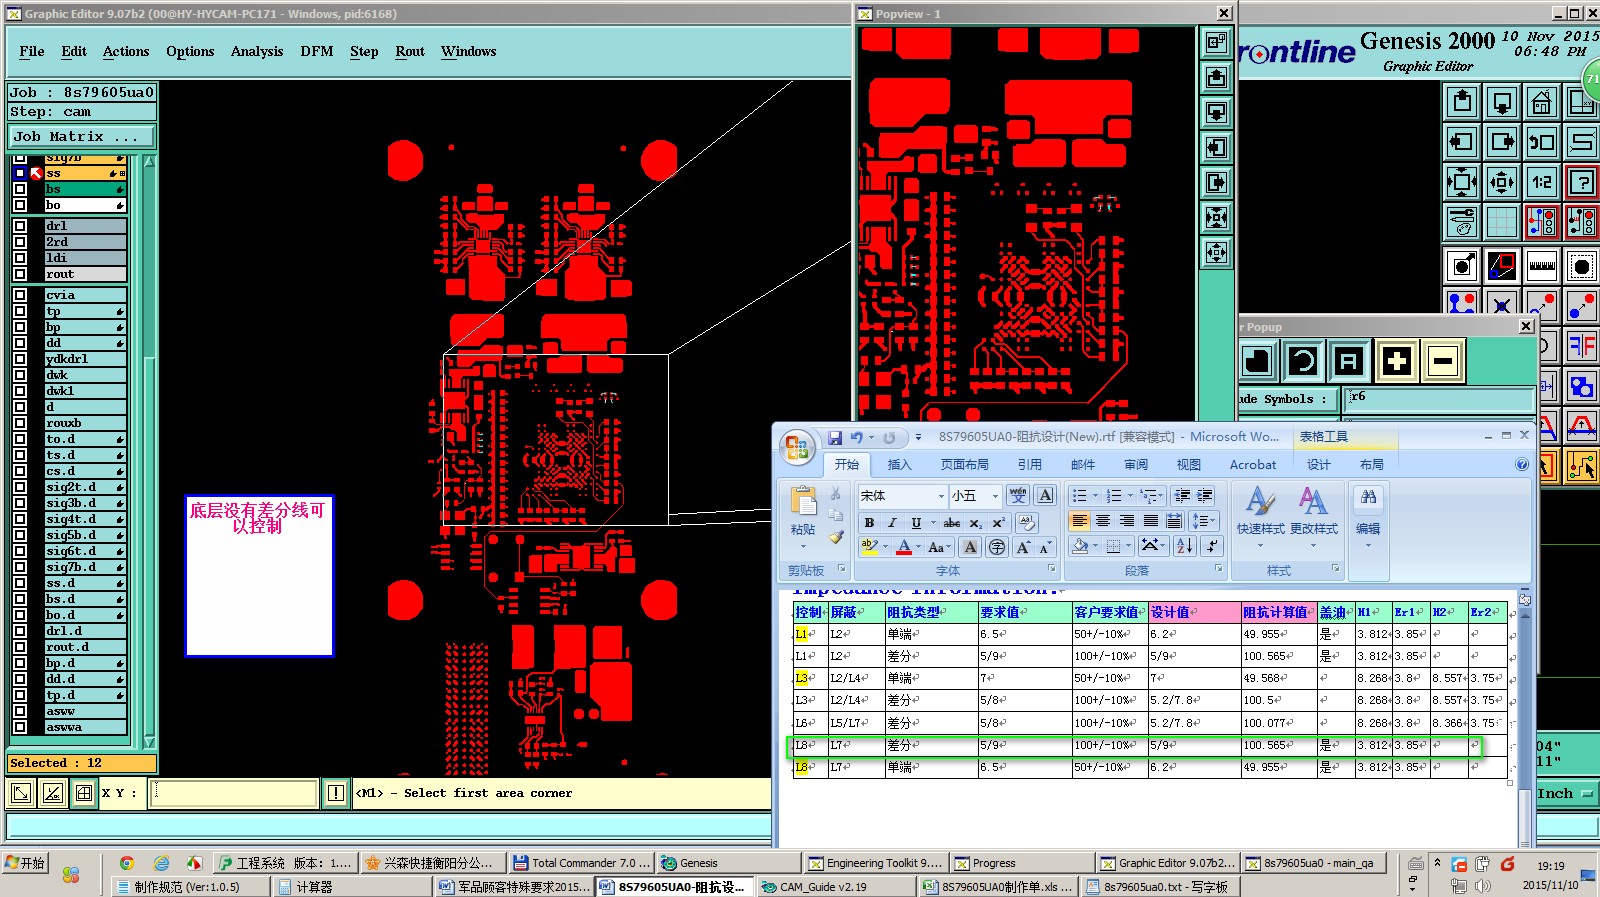Click the save icon in Word title bar
1600x897 pixels.
[834, 437]
